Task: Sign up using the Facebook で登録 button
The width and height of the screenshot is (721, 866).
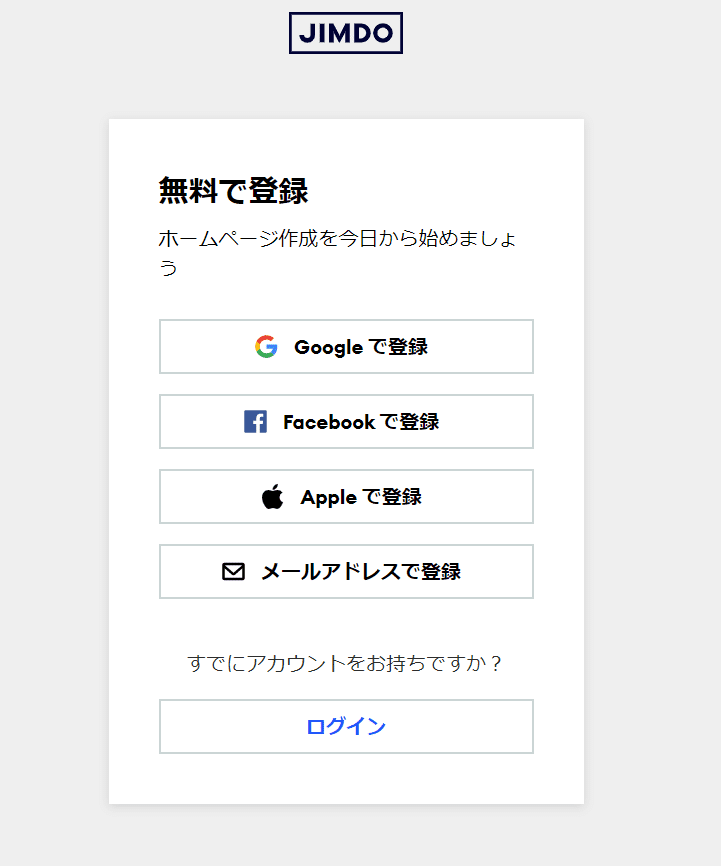Action: tap(346, 421)
